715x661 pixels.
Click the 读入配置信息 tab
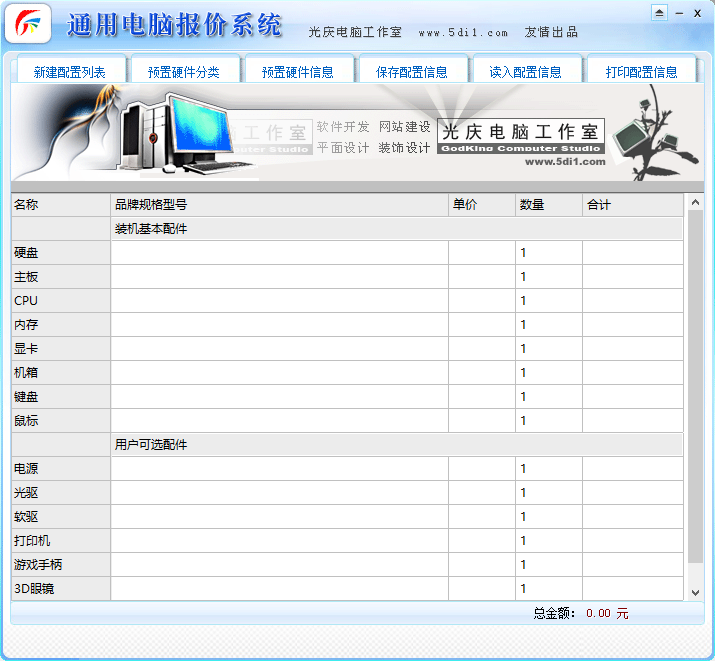pyautogui.click(x=525, y=72)
